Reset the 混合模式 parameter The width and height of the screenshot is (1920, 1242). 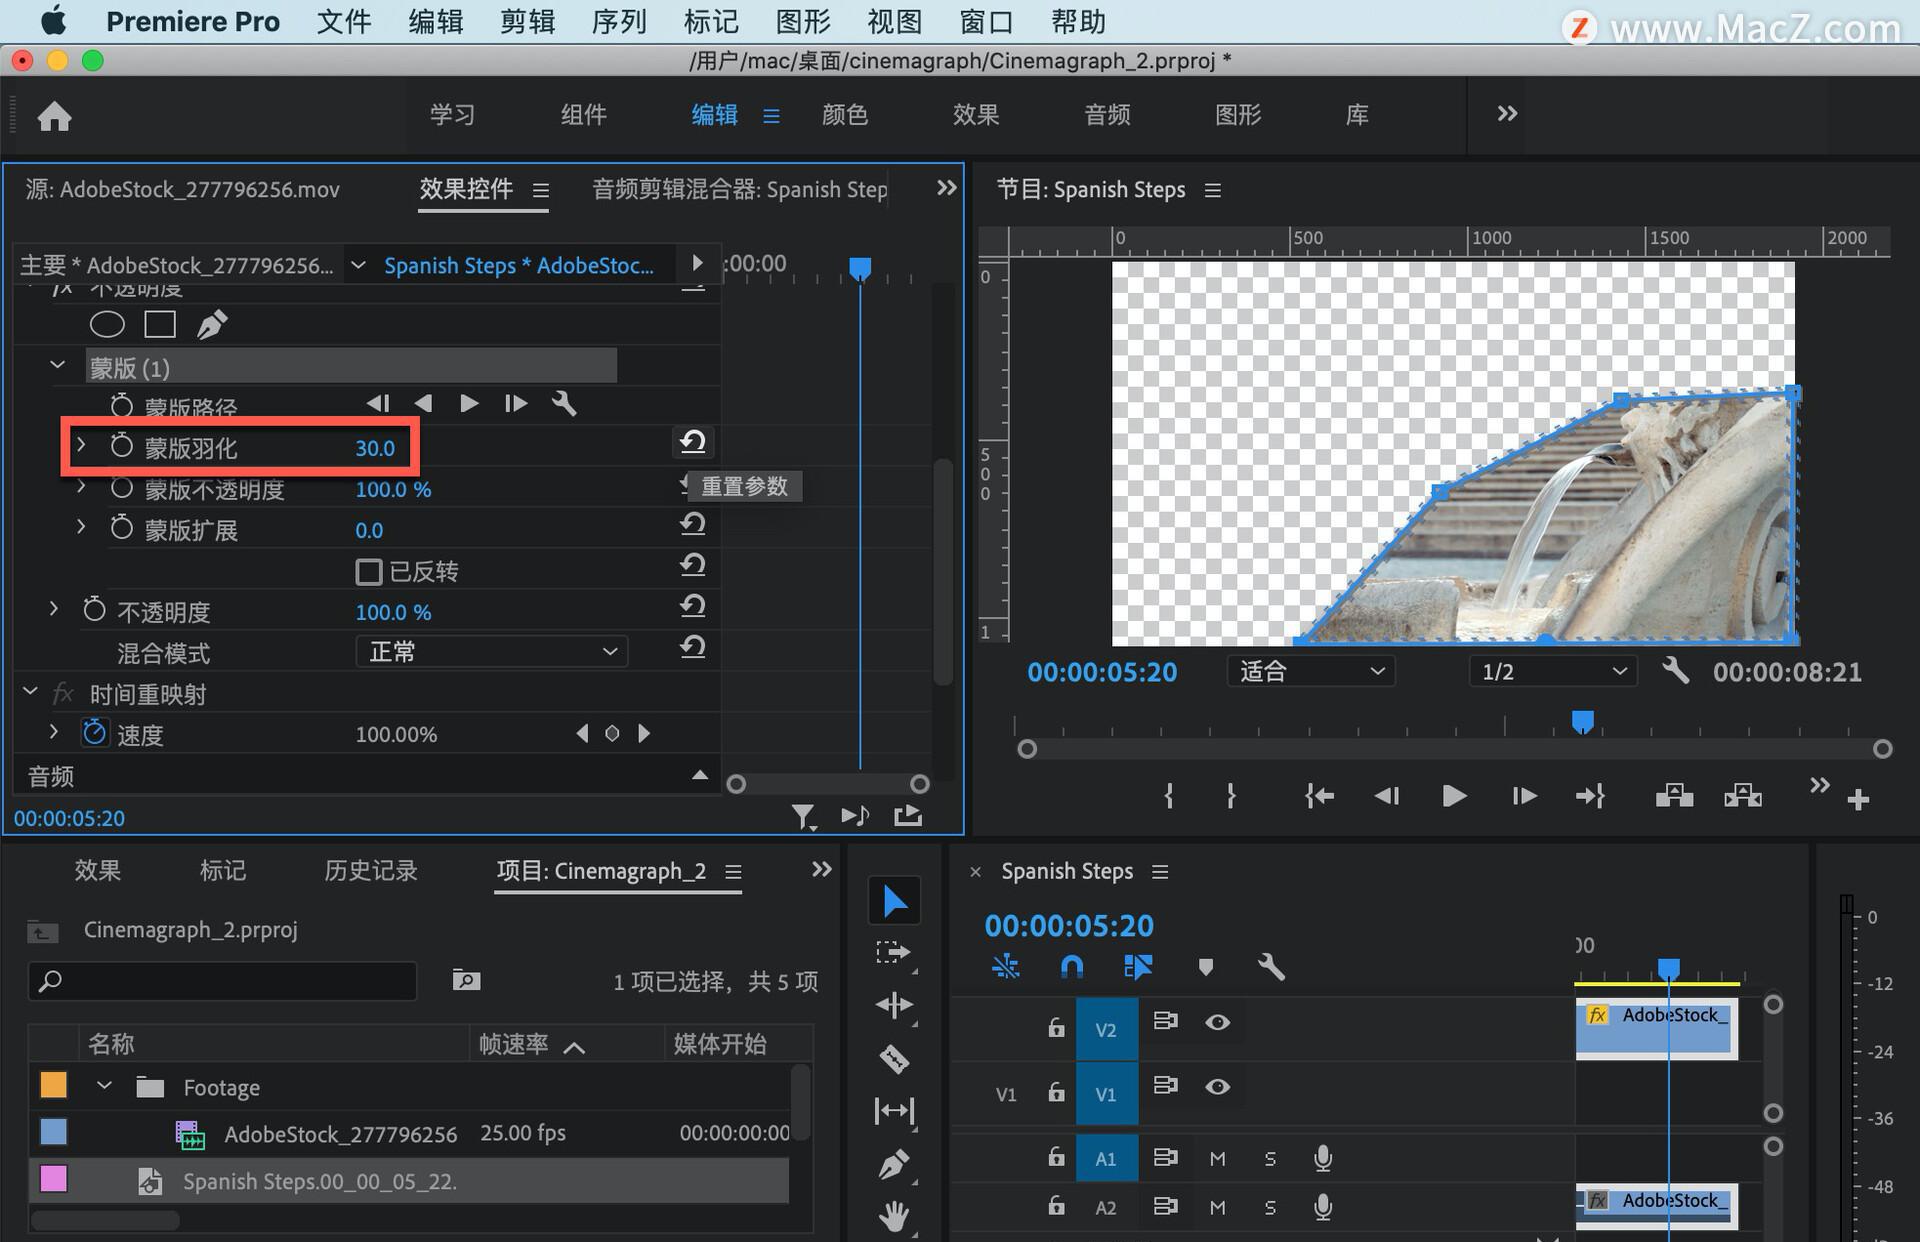coord(693,647)
